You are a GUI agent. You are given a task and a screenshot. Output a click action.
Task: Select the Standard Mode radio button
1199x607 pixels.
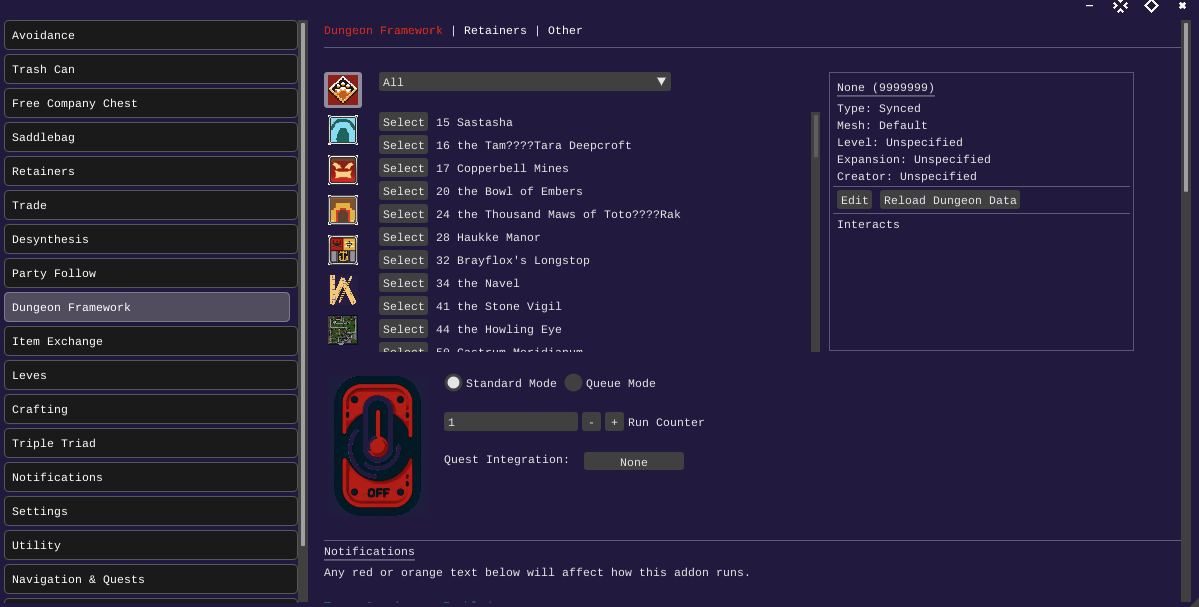454,383
